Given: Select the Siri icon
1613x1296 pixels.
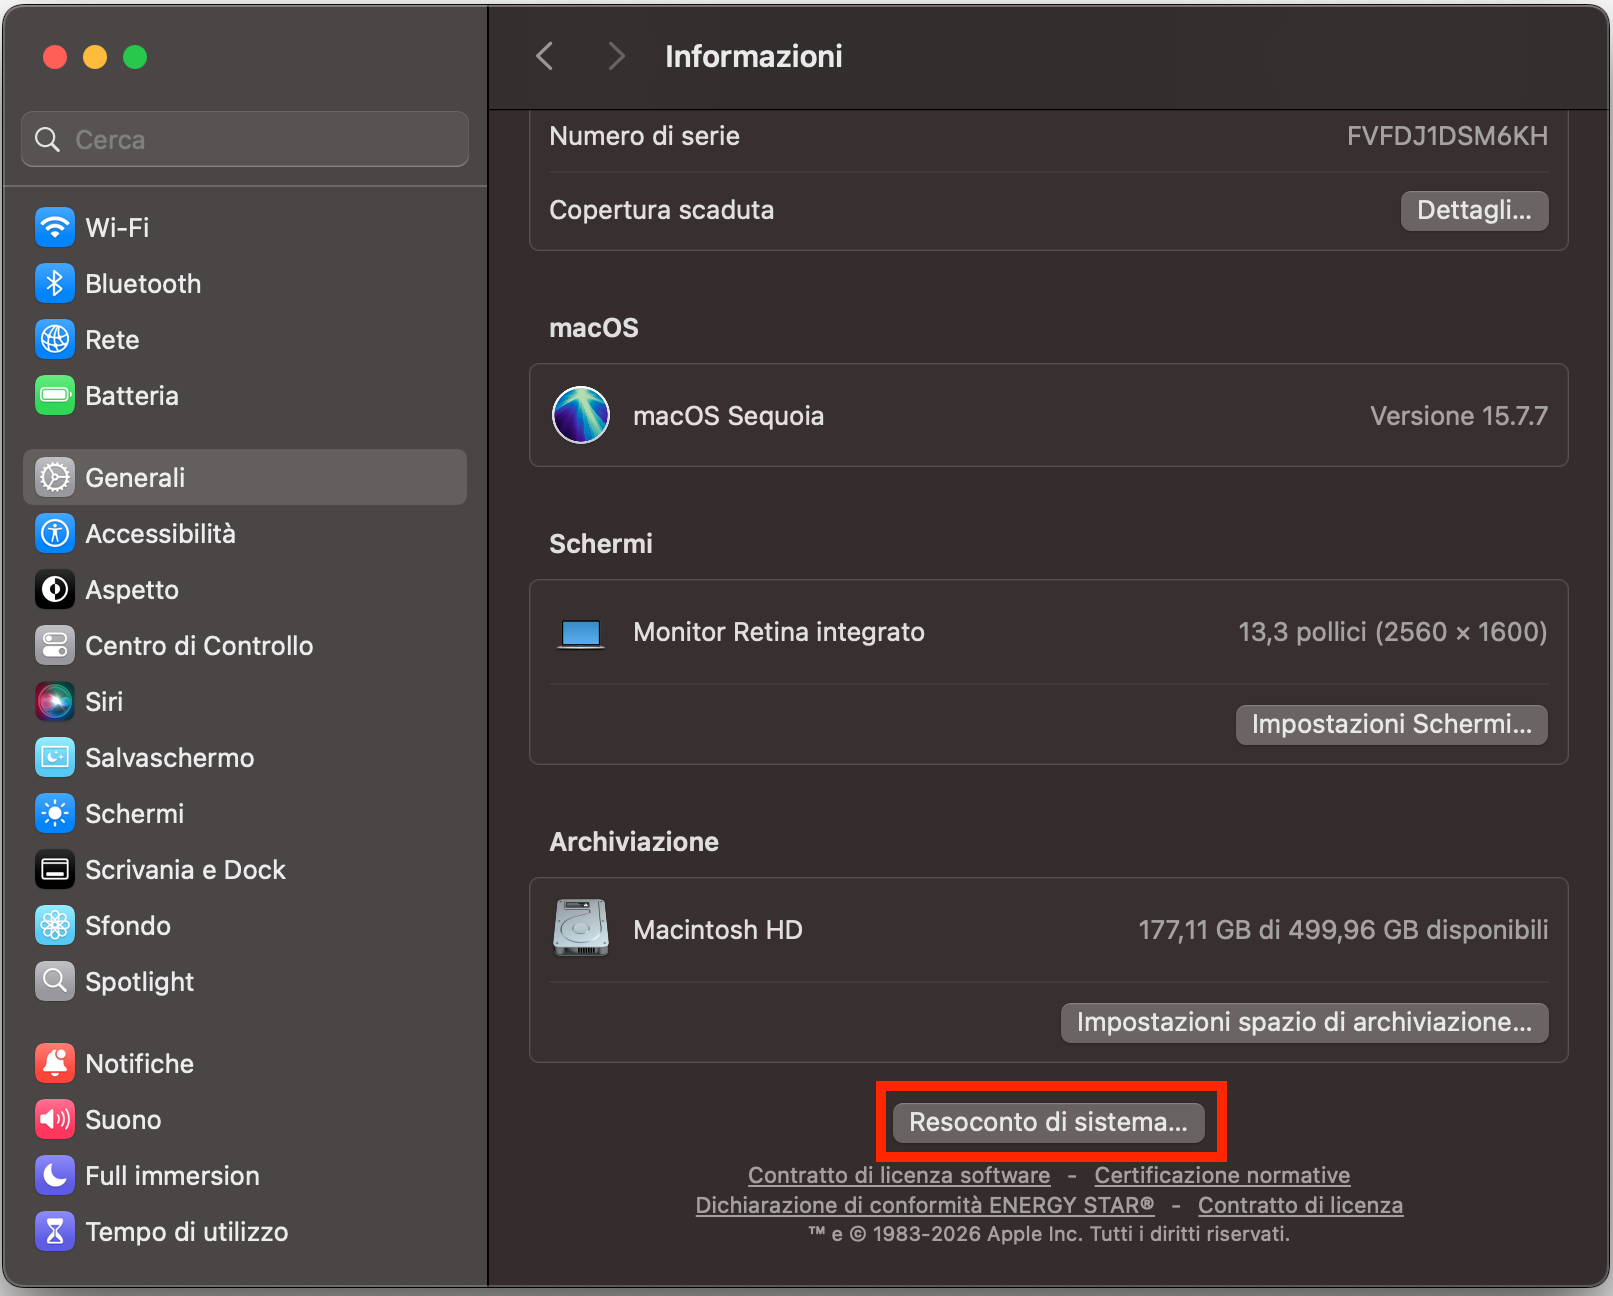Looking at the screenshot, I should tap(55, 701).
